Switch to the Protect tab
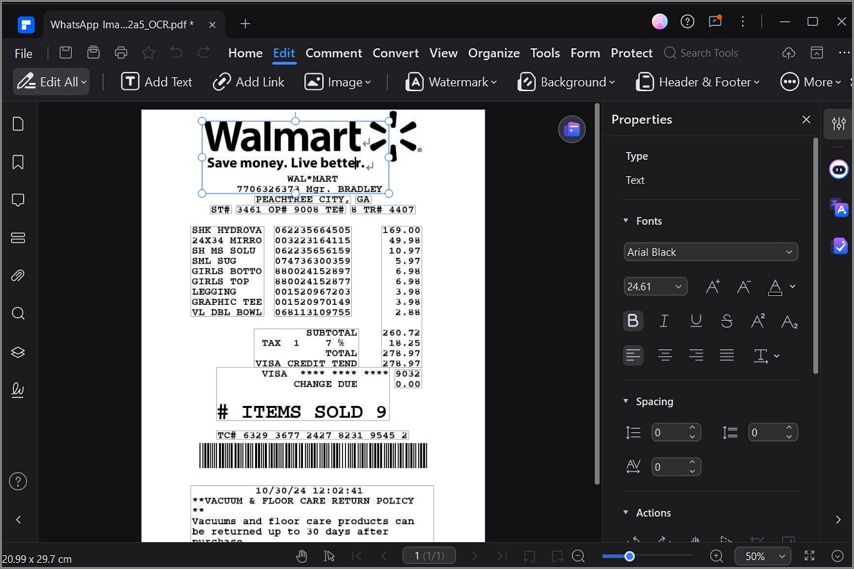 click(x=631, y=53)
